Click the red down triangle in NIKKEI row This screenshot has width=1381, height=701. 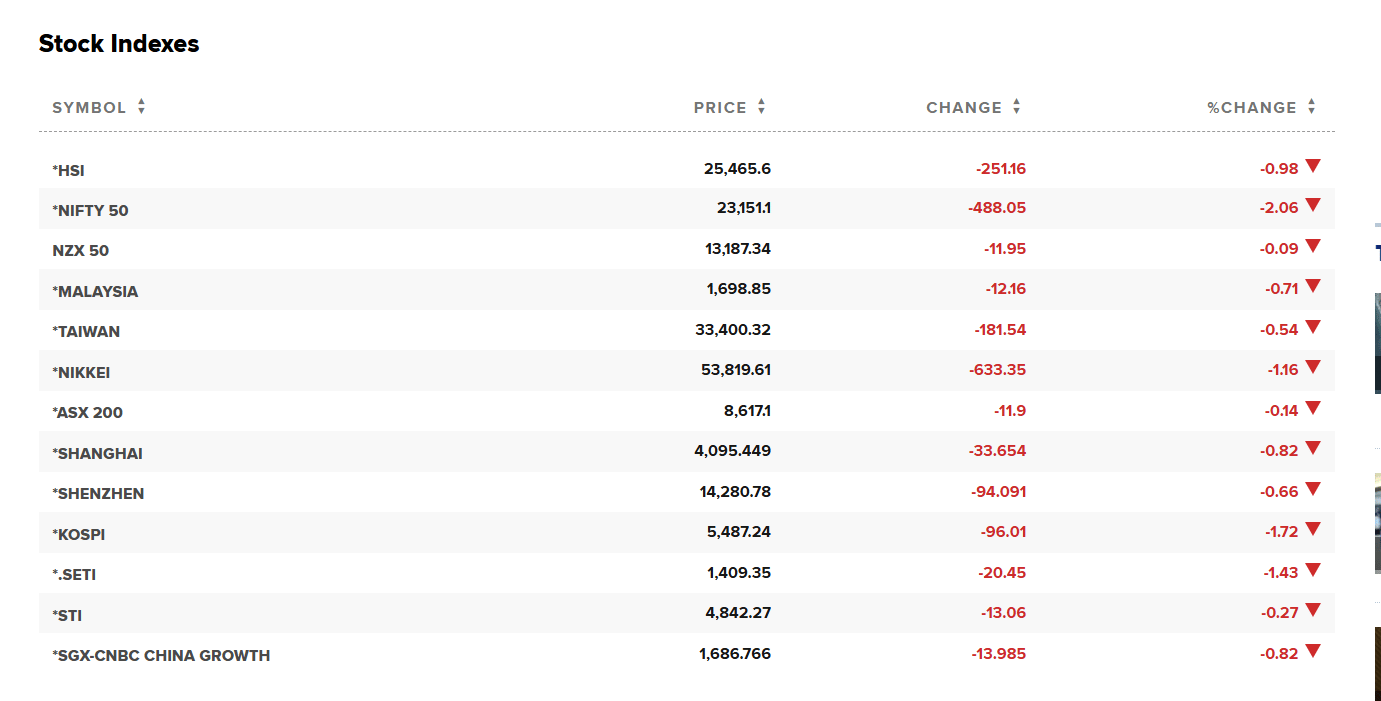click(x=1313, y=368)
